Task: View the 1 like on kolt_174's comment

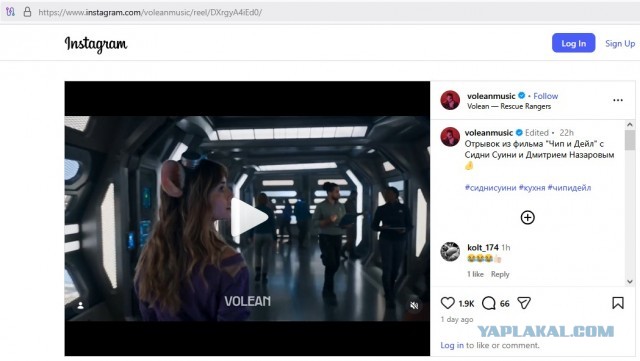Action: click(x=475, y=274)
